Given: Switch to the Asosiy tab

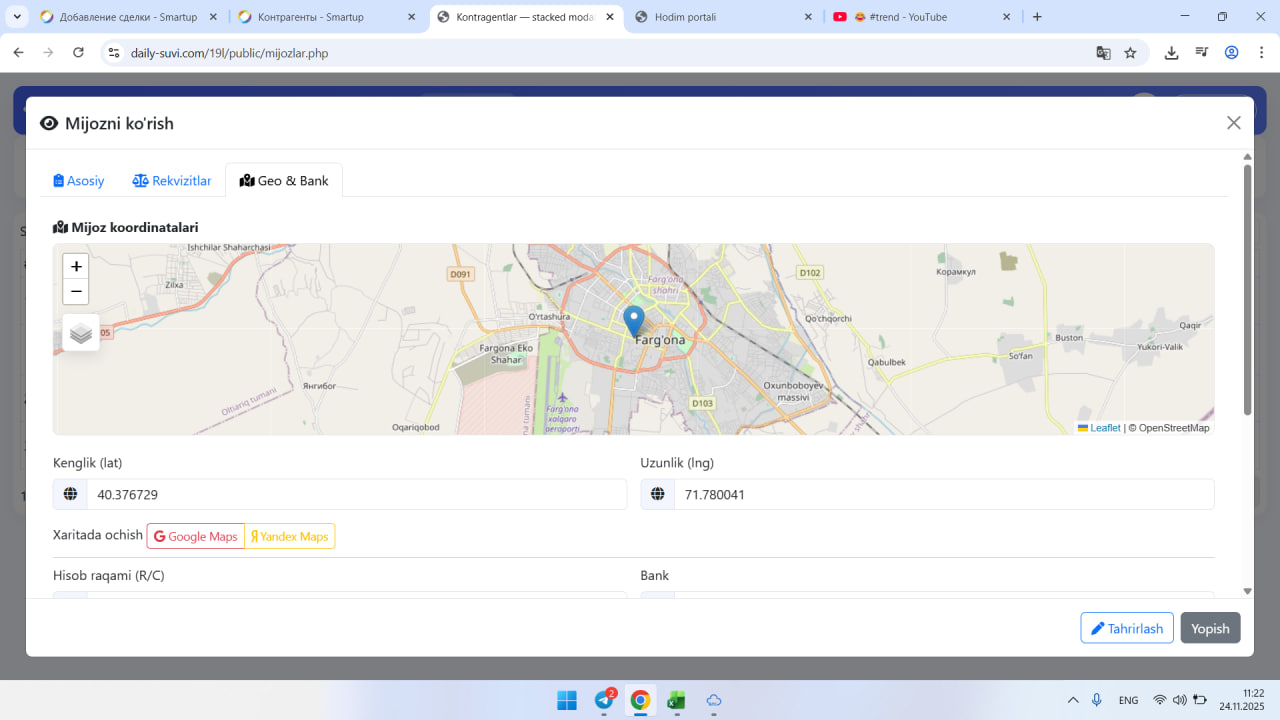Looking at the screenshot, I should [79, 181].
